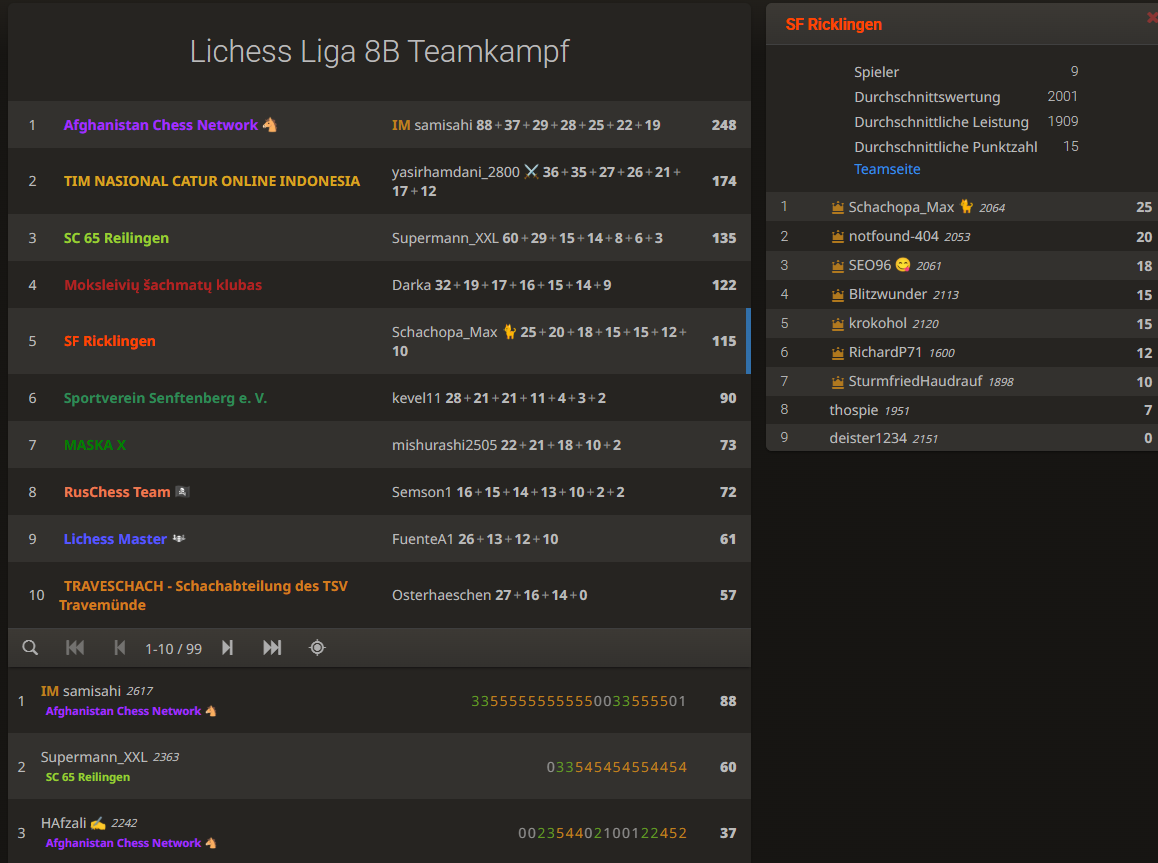Click total score 248 of first team

[724, 125]
